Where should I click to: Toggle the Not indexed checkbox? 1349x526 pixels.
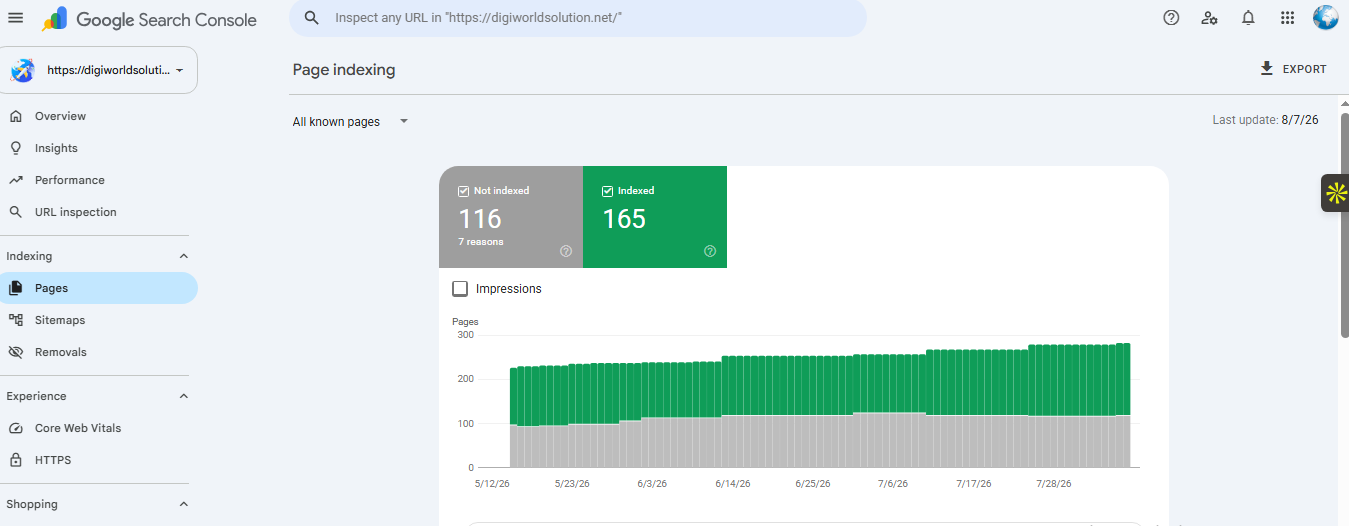click(464, 191)
